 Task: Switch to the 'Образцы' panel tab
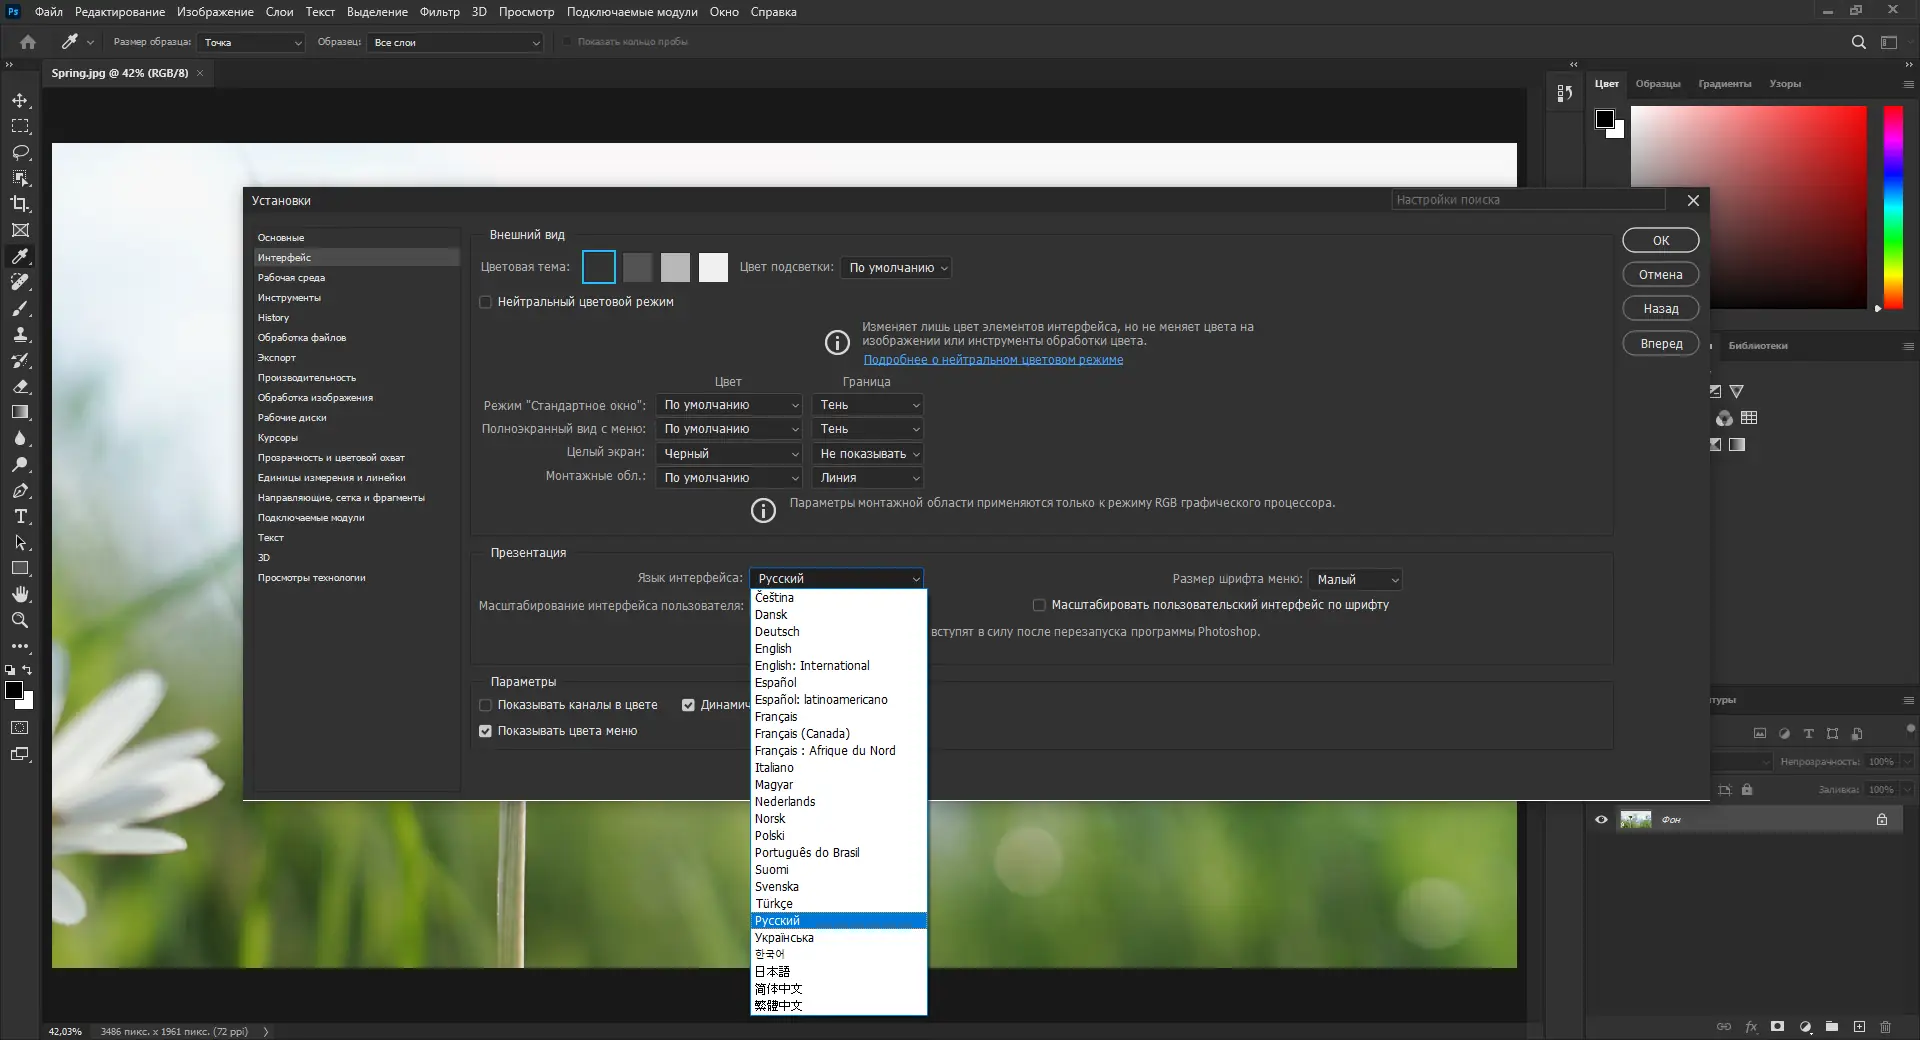point(1658,84)
